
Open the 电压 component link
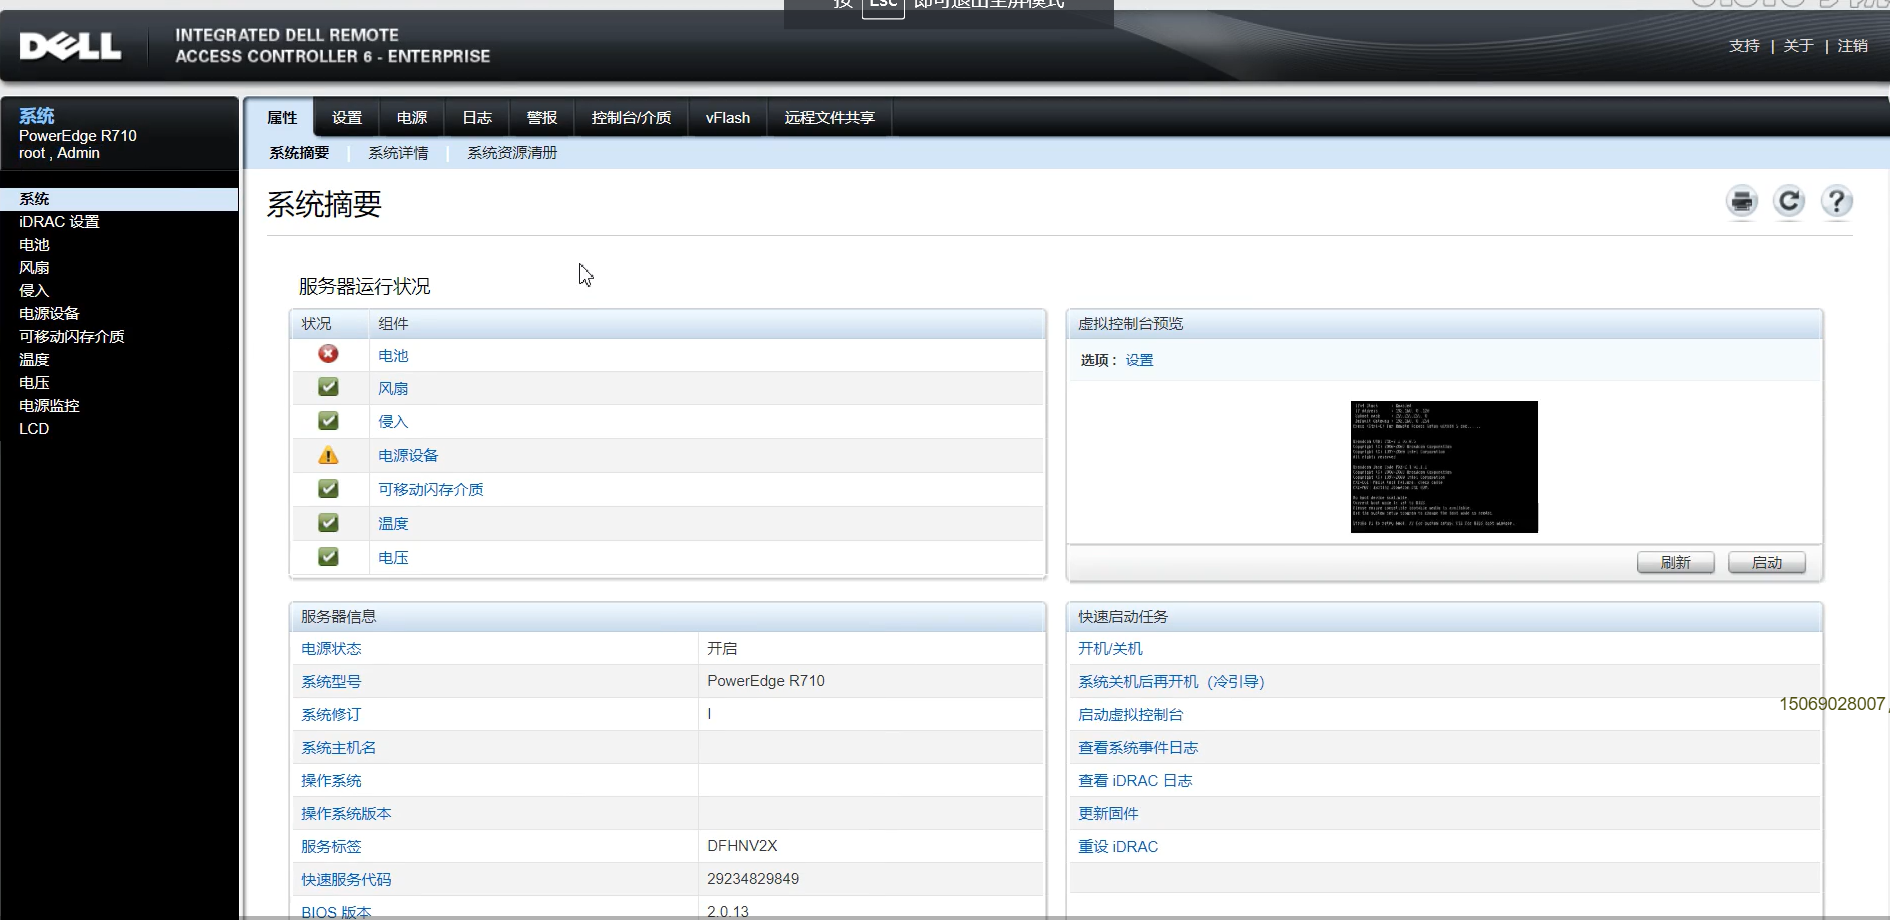tap(393, 558)
